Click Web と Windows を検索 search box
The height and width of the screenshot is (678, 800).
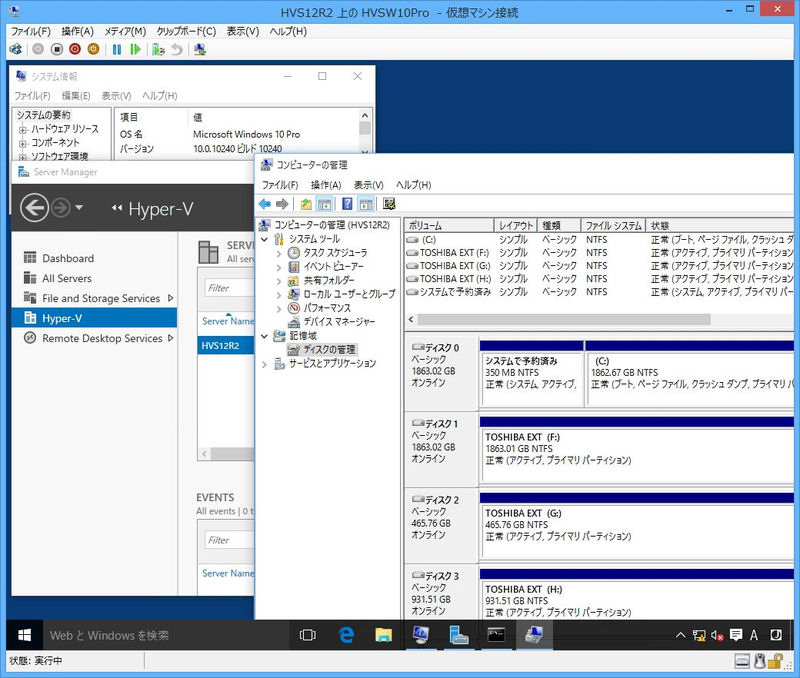point(166,635)
